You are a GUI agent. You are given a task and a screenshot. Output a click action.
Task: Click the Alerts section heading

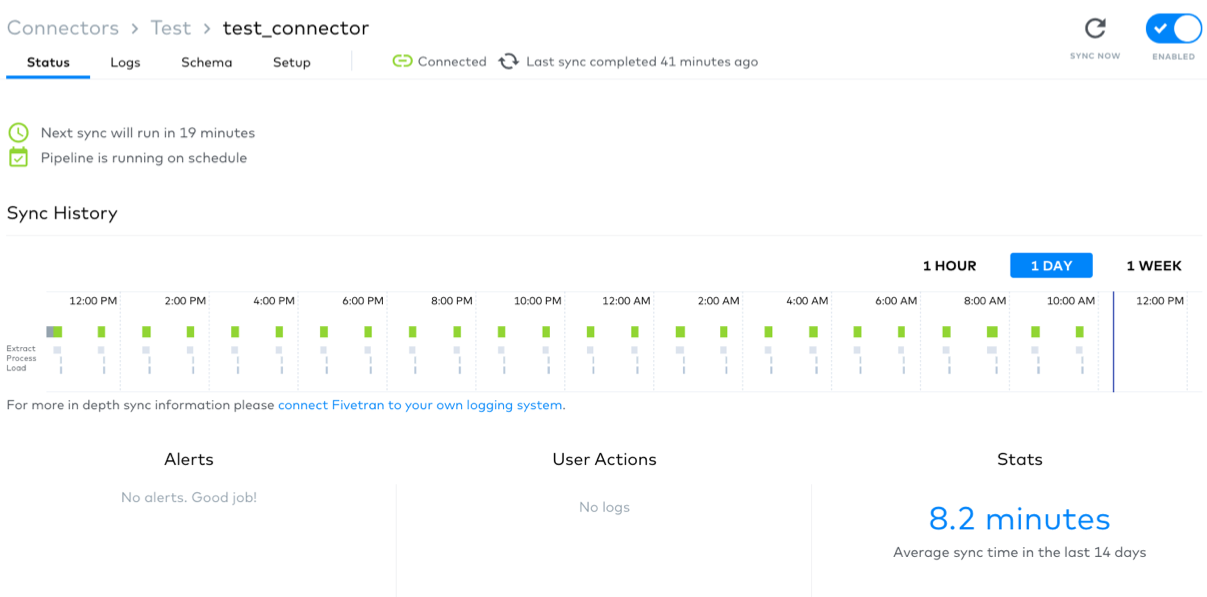click(189, 460)
